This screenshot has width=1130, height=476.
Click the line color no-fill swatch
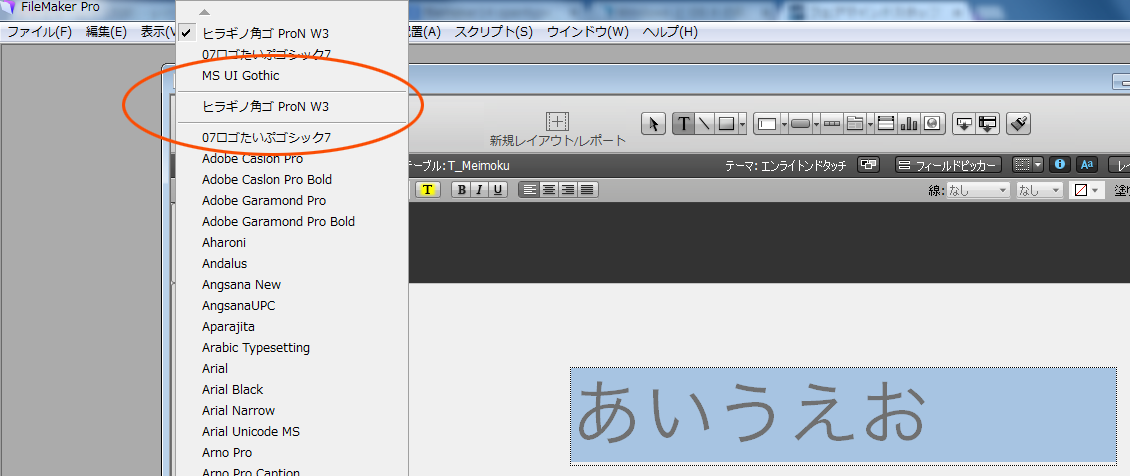point(1081,191)
